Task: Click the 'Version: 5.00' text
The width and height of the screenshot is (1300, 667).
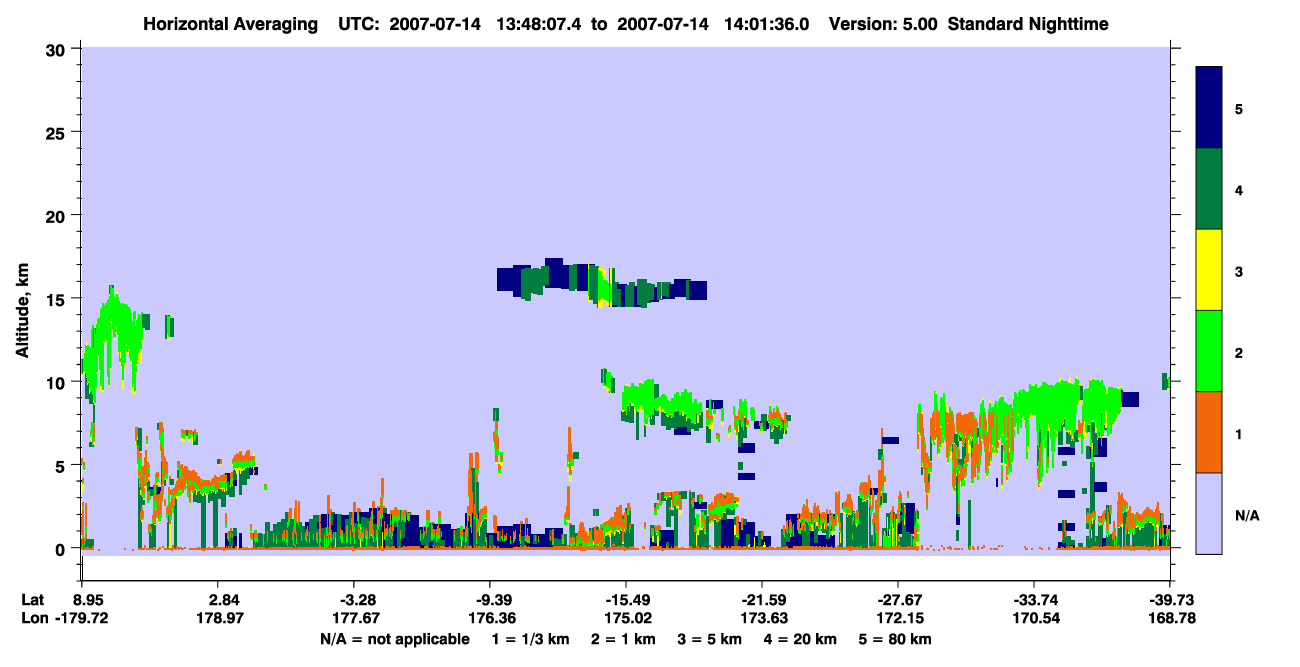Action: tap(884, 24)
